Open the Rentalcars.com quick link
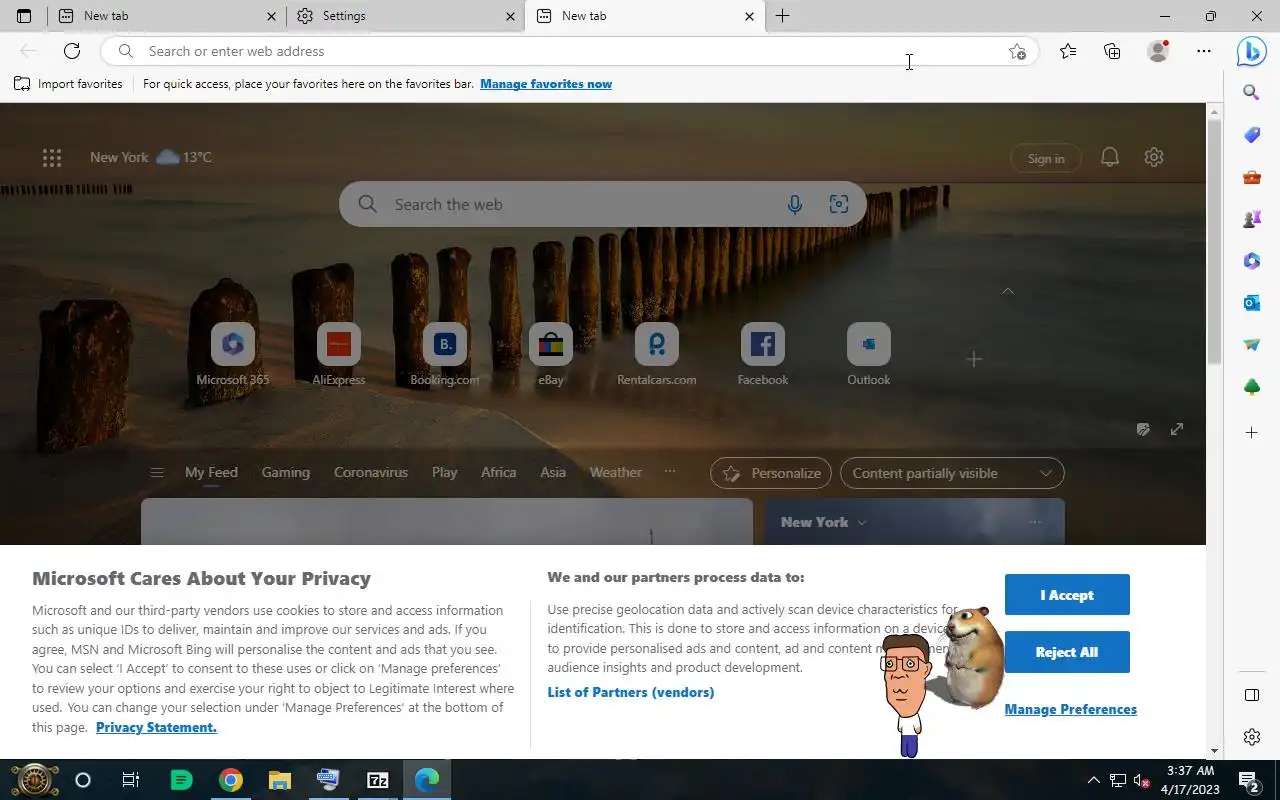 tap(656, 355)
